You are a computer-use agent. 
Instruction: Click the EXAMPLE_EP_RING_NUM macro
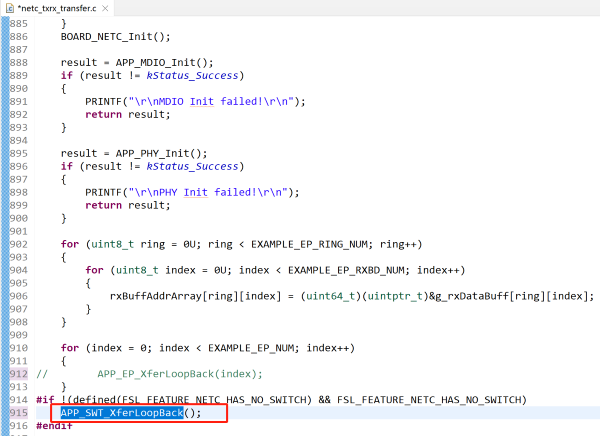coord(307,244)
